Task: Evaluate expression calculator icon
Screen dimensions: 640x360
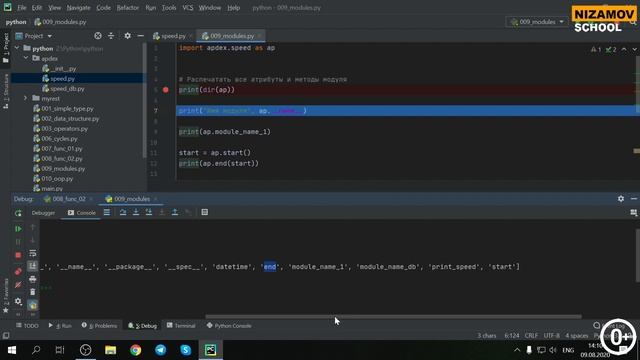Action: [x=204, y=212]
